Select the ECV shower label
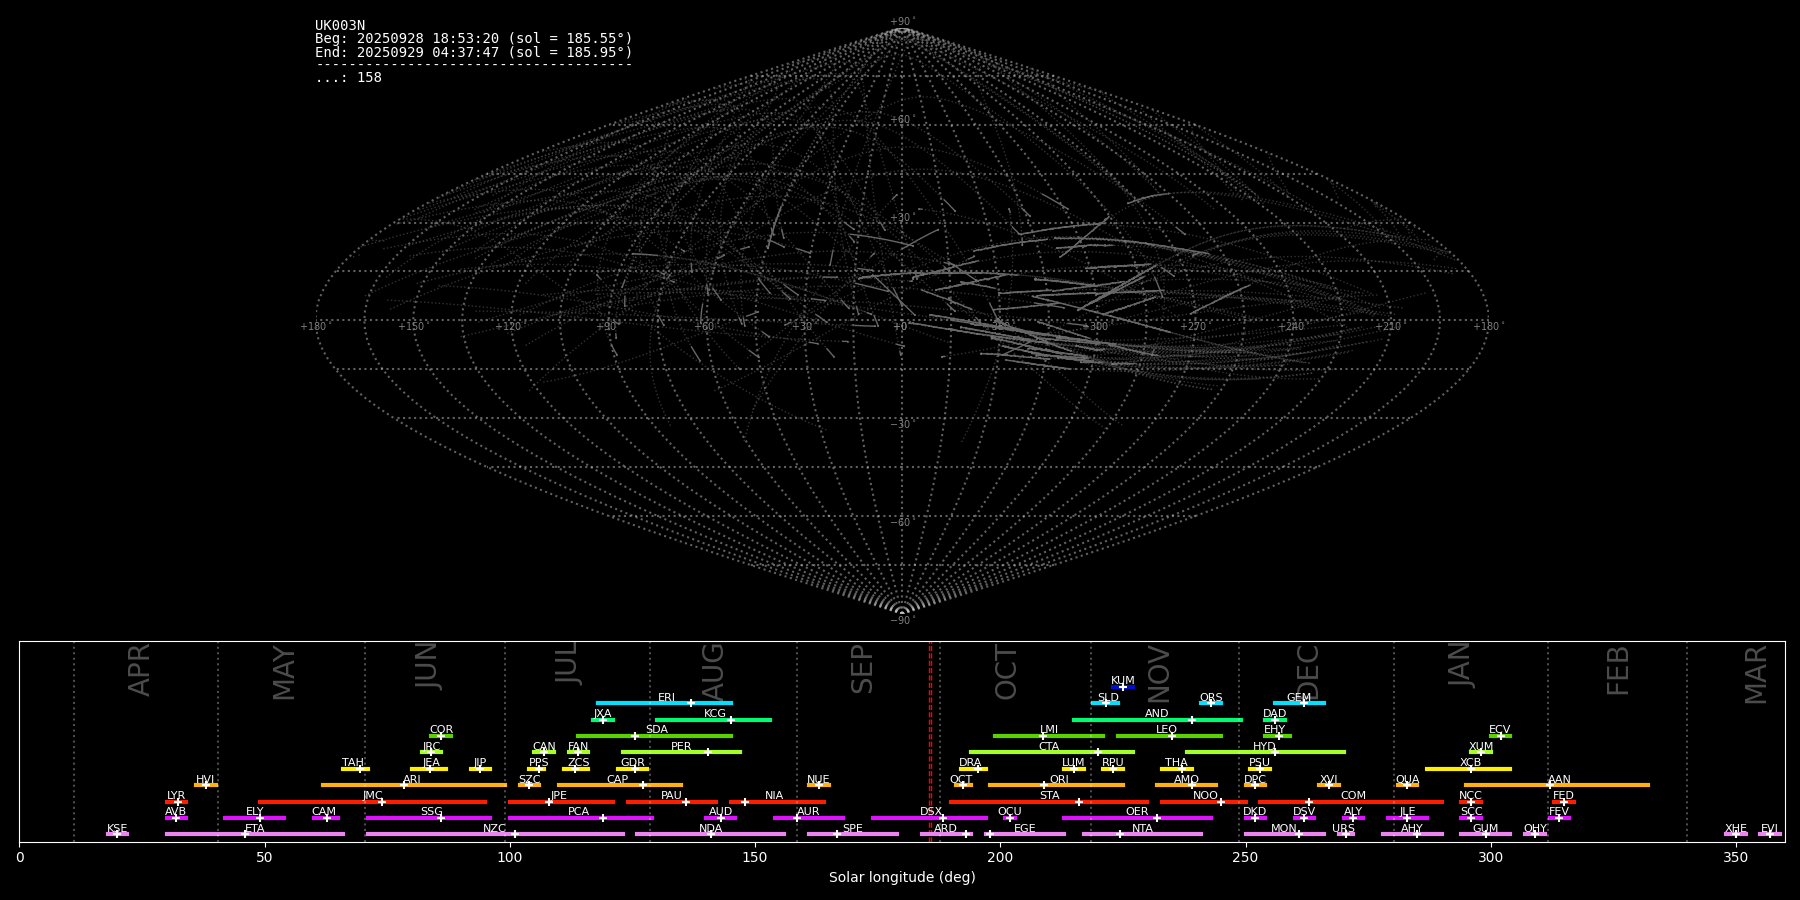 coord(1499,730)
